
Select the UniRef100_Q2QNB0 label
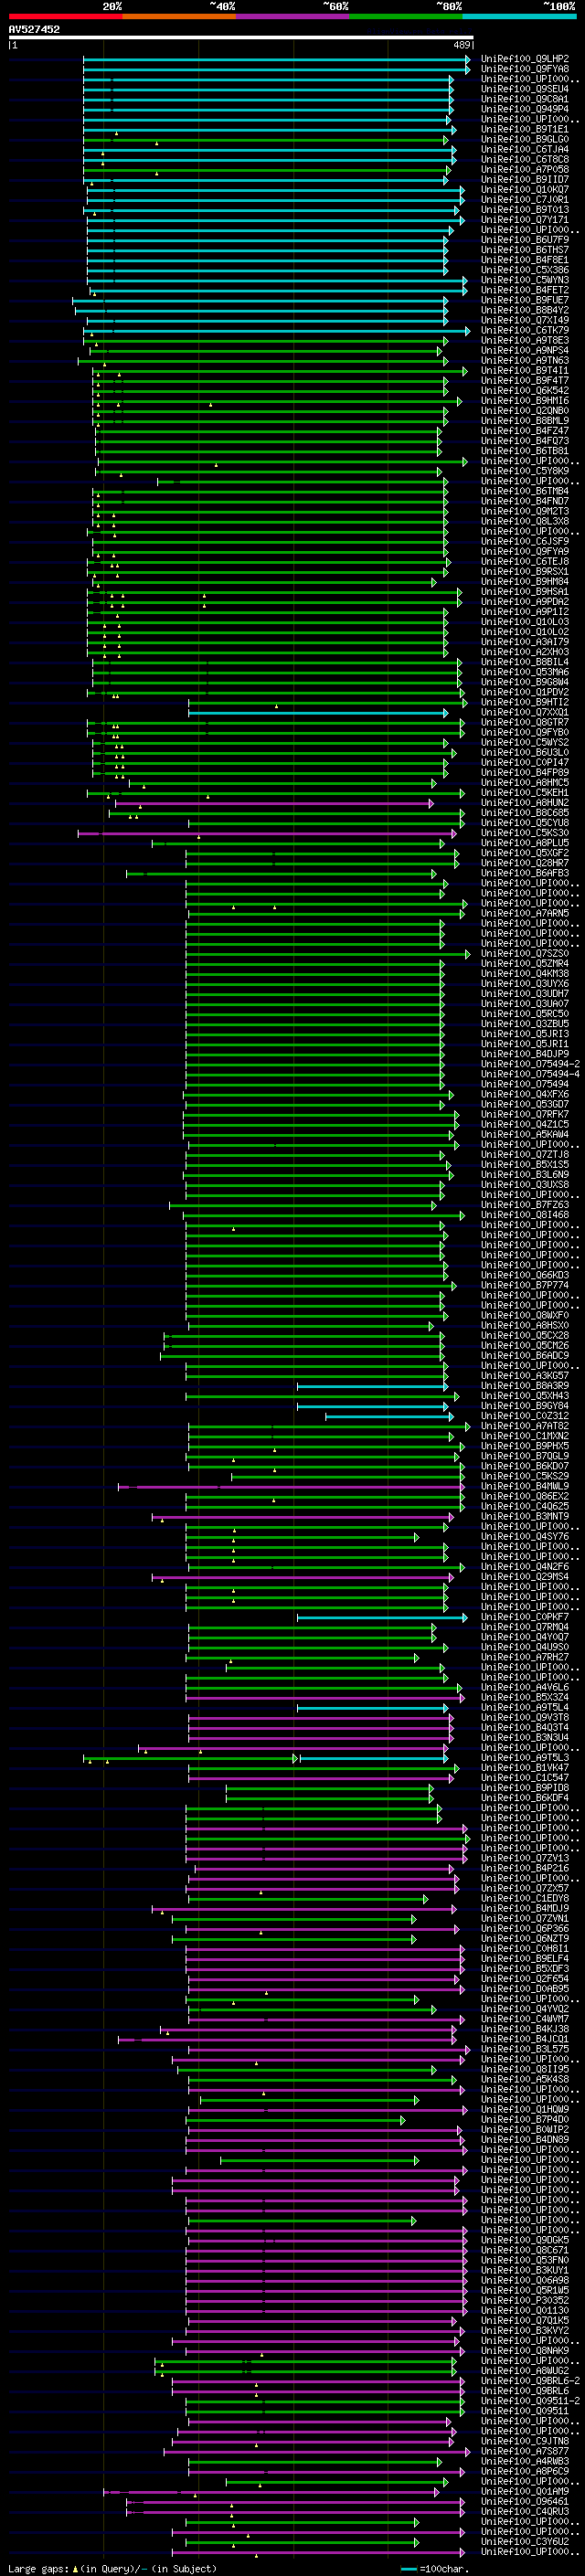[525, 411]
